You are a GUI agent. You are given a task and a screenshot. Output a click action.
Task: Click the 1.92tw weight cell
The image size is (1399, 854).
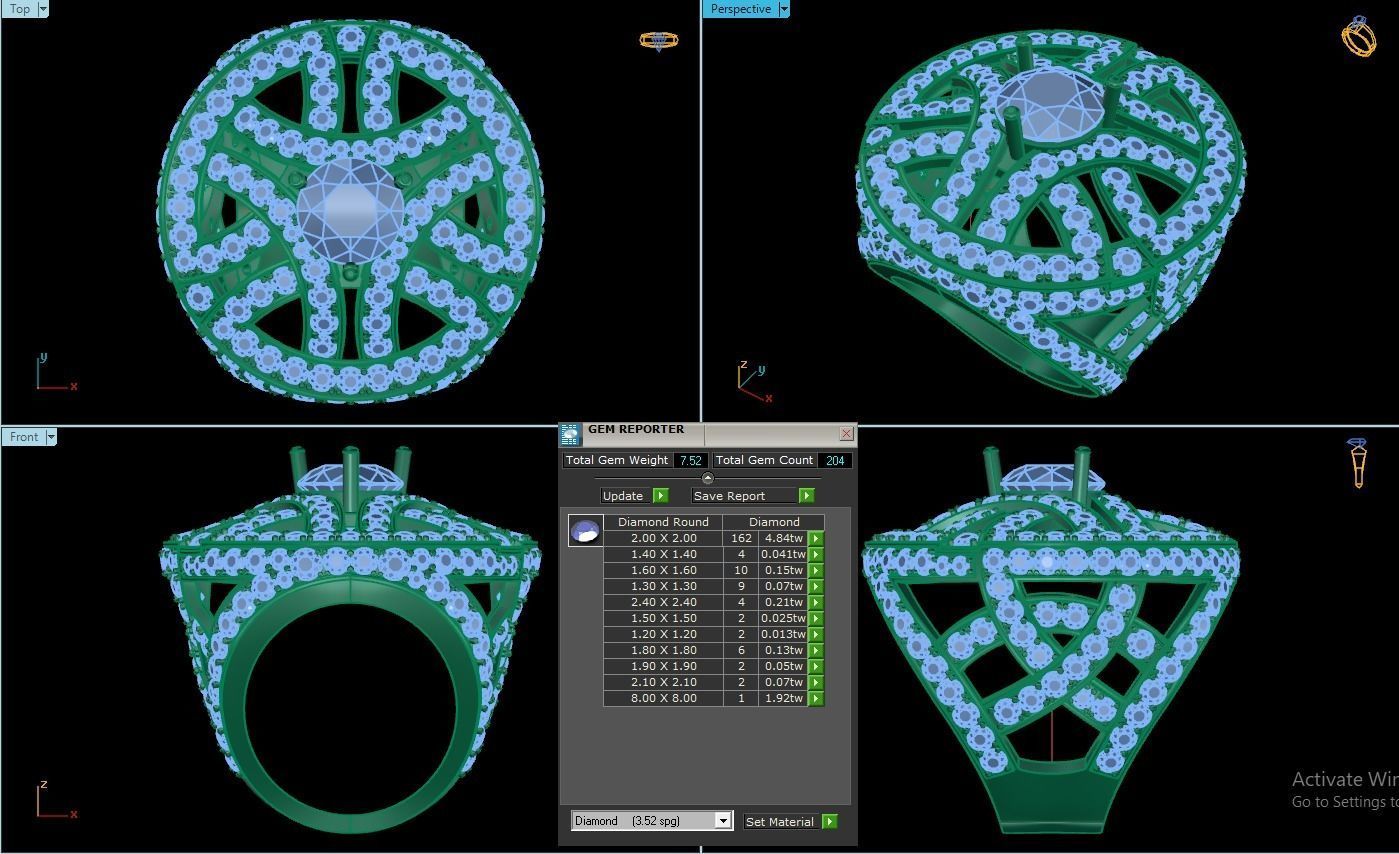point(783,698)
